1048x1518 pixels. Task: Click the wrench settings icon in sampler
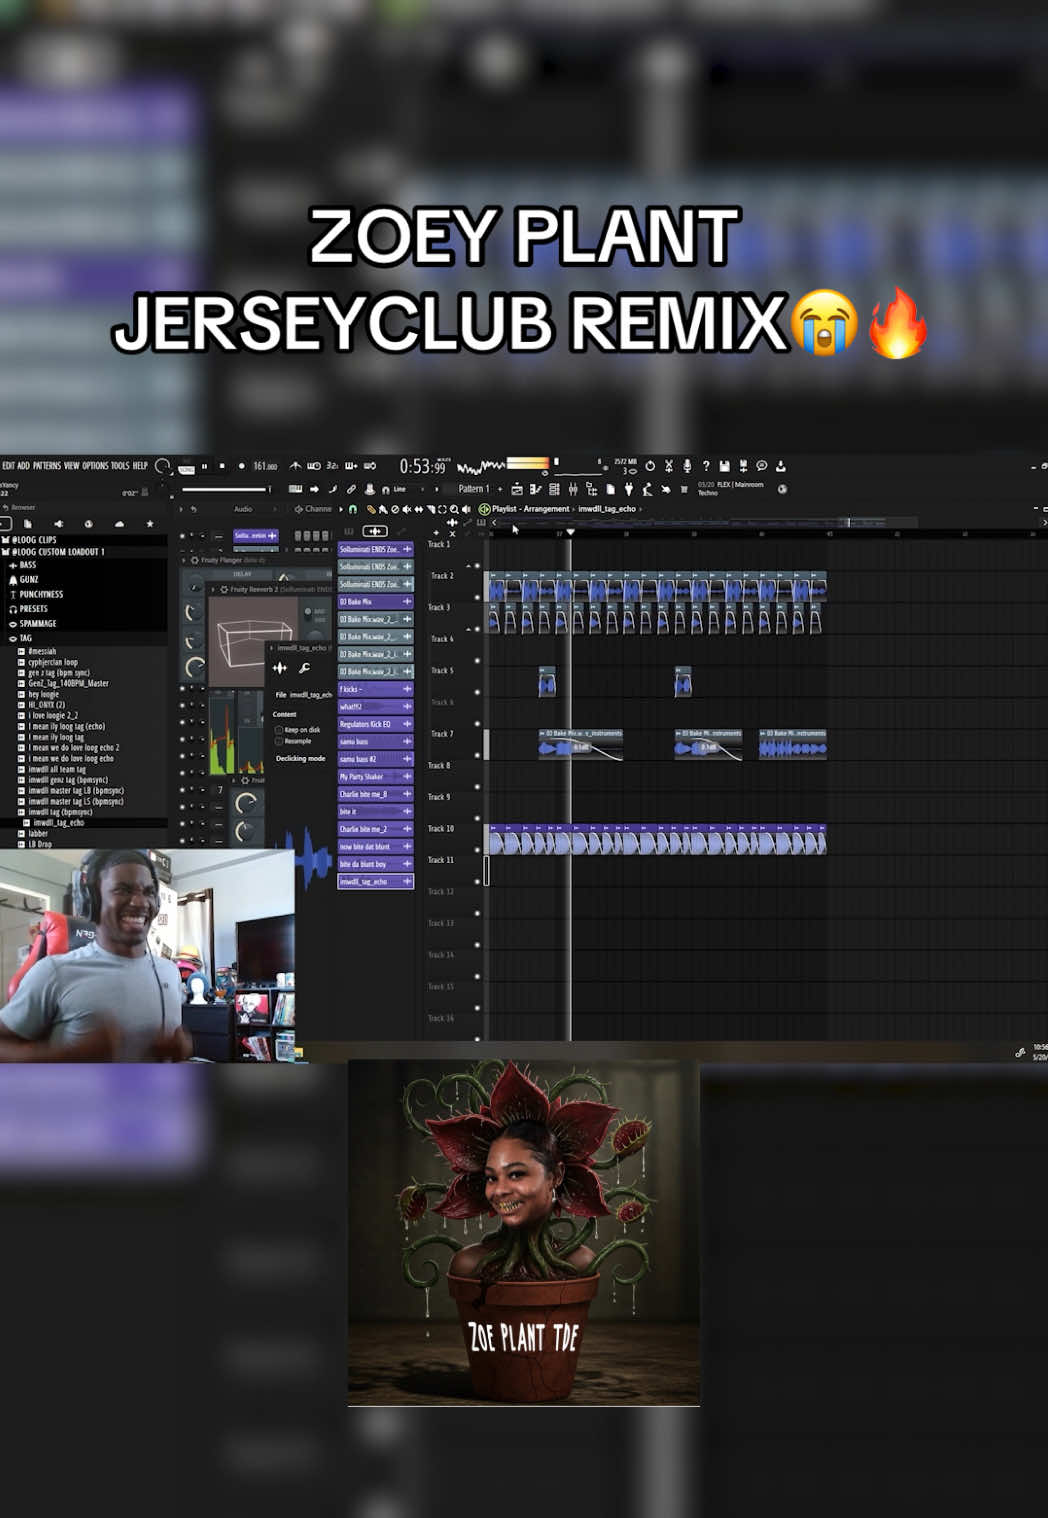coord(304,668)
